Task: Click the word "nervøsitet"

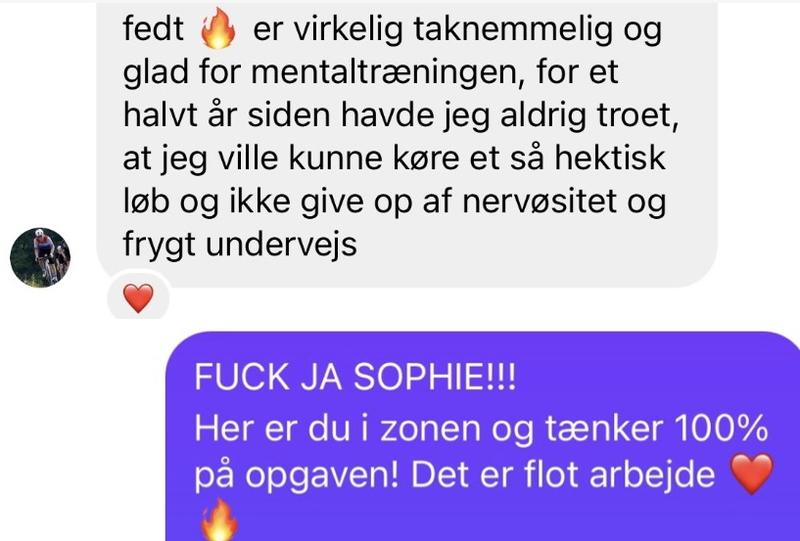Action: 539,201
